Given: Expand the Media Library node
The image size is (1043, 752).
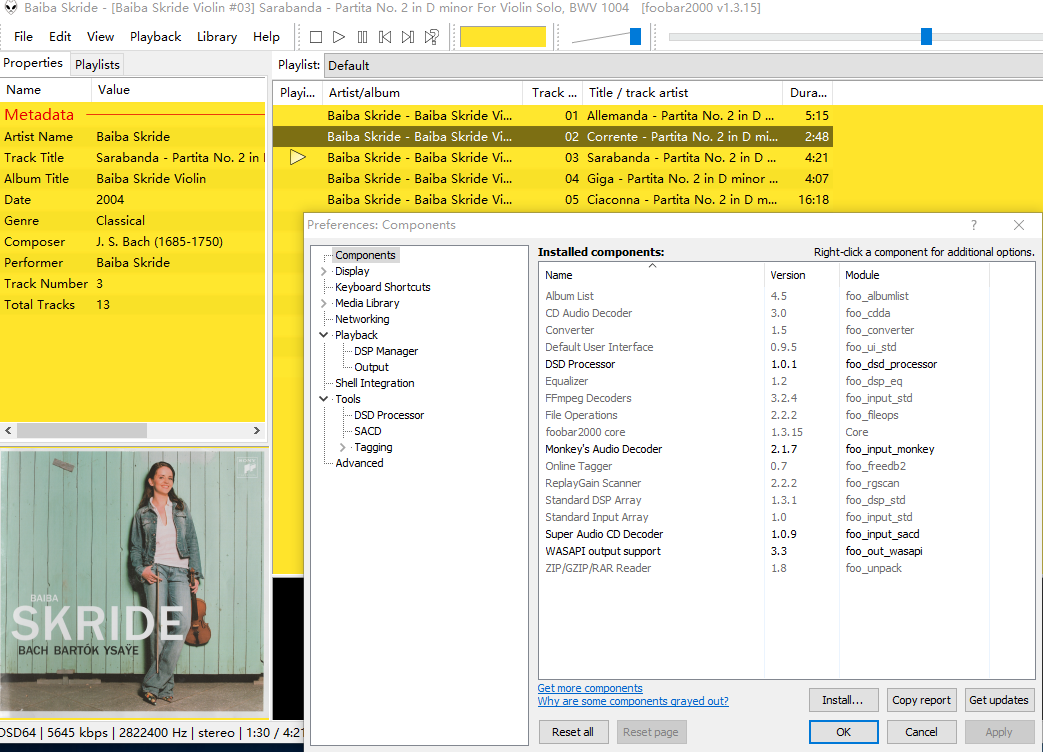Looking at the screenshot, I should (323, 303).
